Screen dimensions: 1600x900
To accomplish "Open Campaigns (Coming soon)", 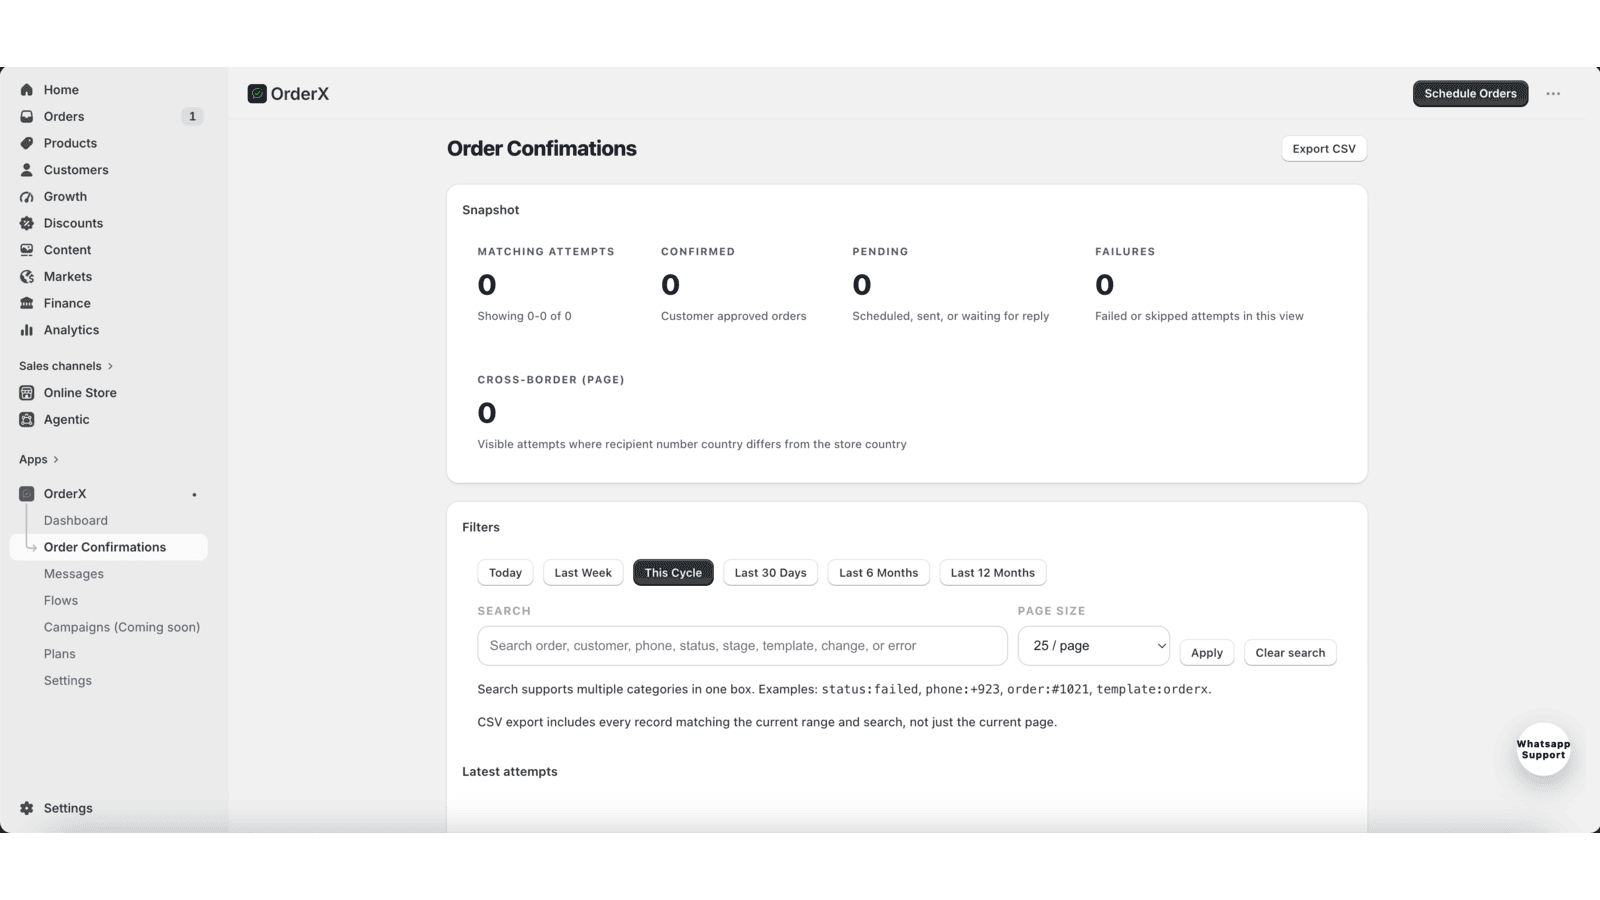I will tap(122, 627).
